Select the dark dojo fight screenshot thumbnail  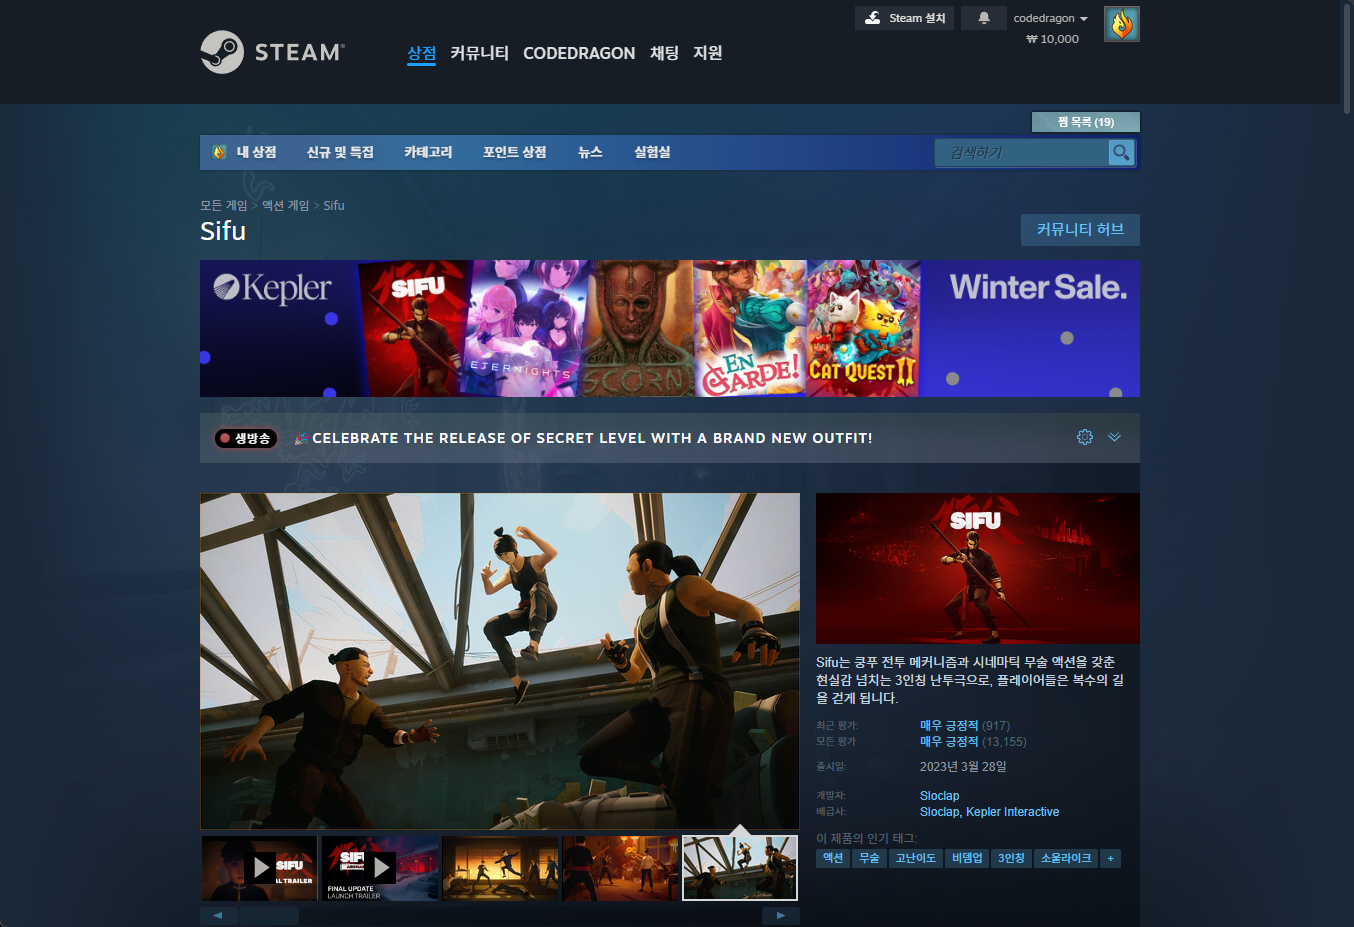coord(500,868)
